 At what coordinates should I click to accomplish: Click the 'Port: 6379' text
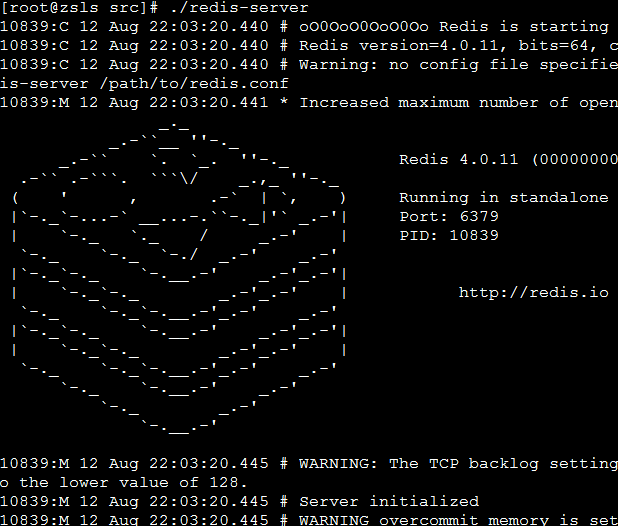click(449, 216)
